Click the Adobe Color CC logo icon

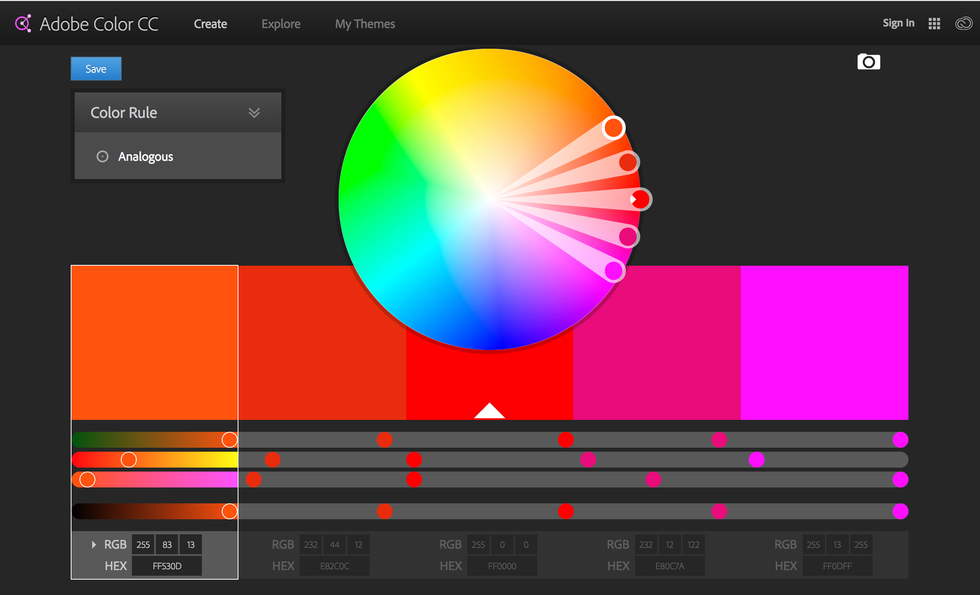tap(22, 23)
